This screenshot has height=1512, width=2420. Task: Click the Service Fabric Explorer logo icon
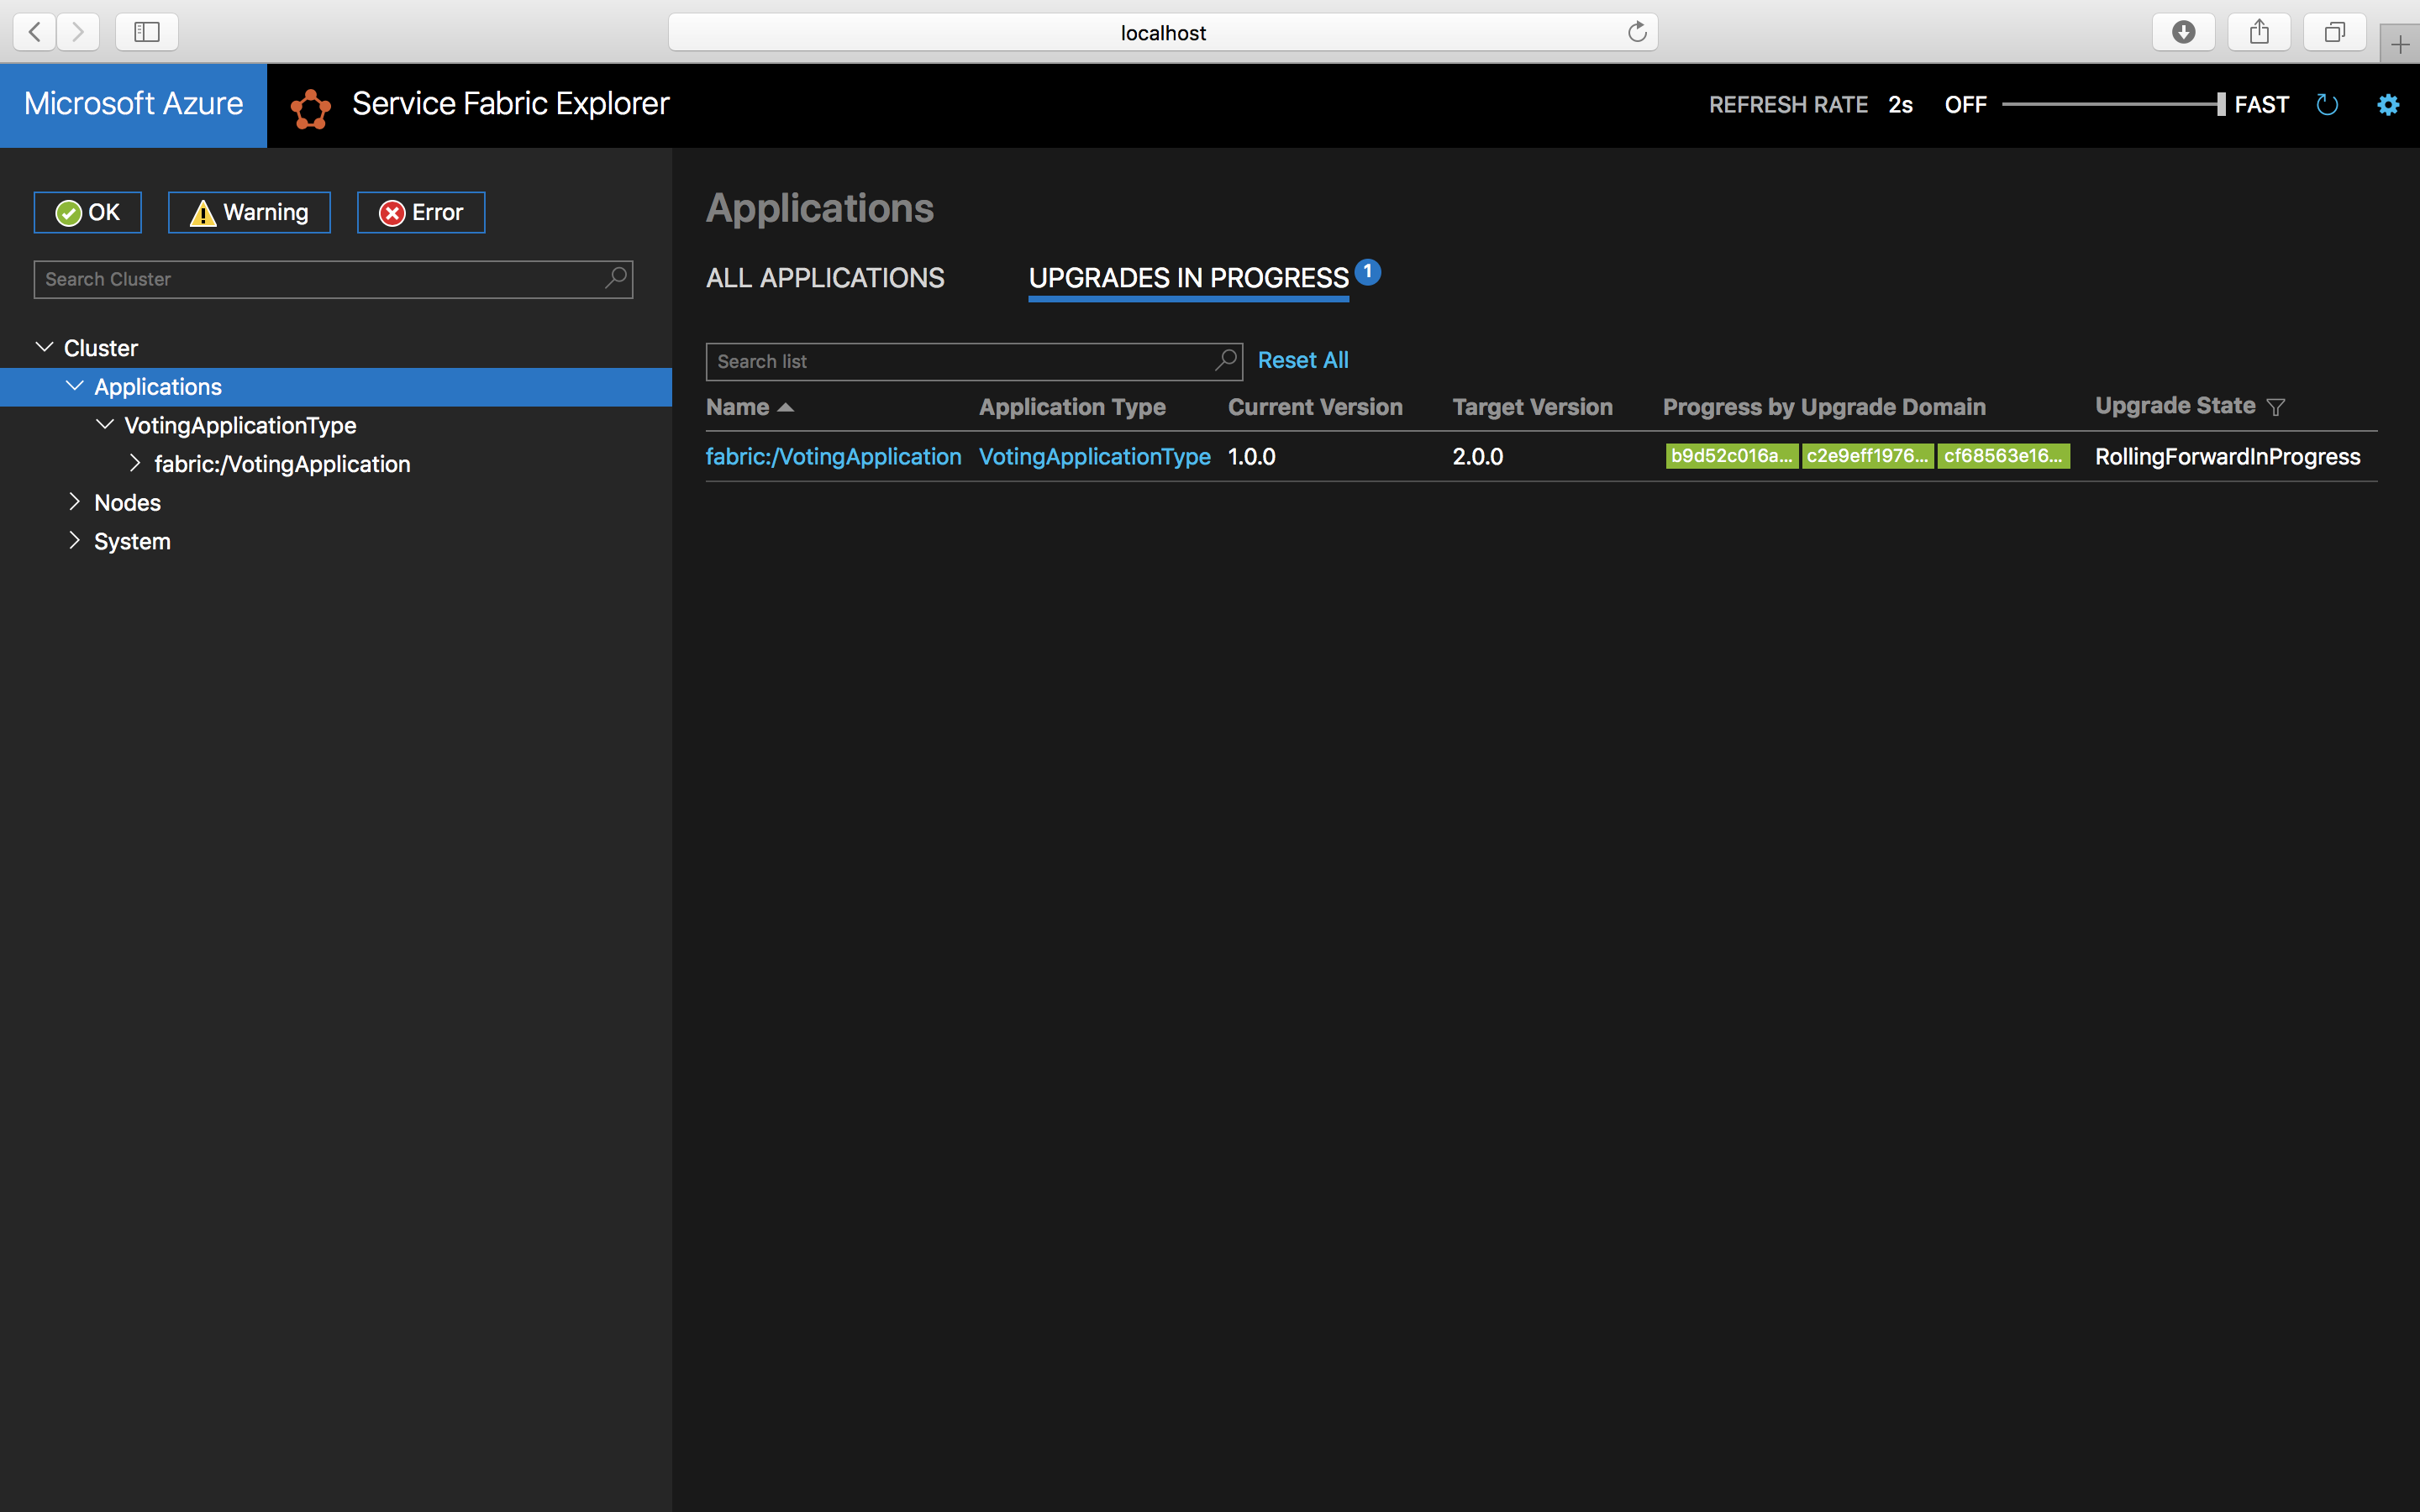click(310, 104)
